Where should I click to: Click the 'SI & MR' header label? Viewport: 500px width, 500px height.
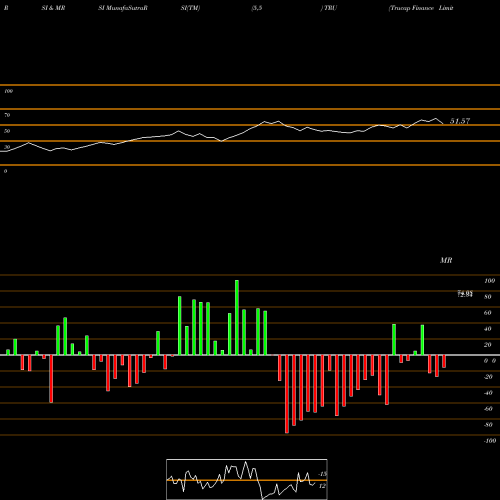(x=53, y=8)
